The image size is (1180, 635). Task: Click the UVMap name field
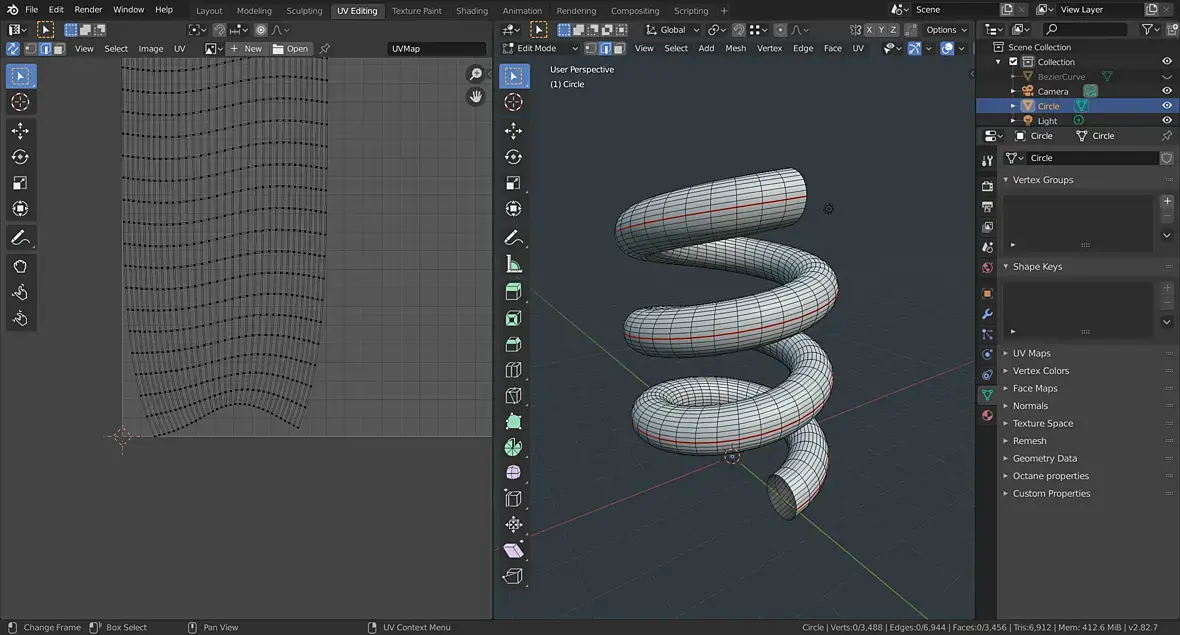point(435,48)
